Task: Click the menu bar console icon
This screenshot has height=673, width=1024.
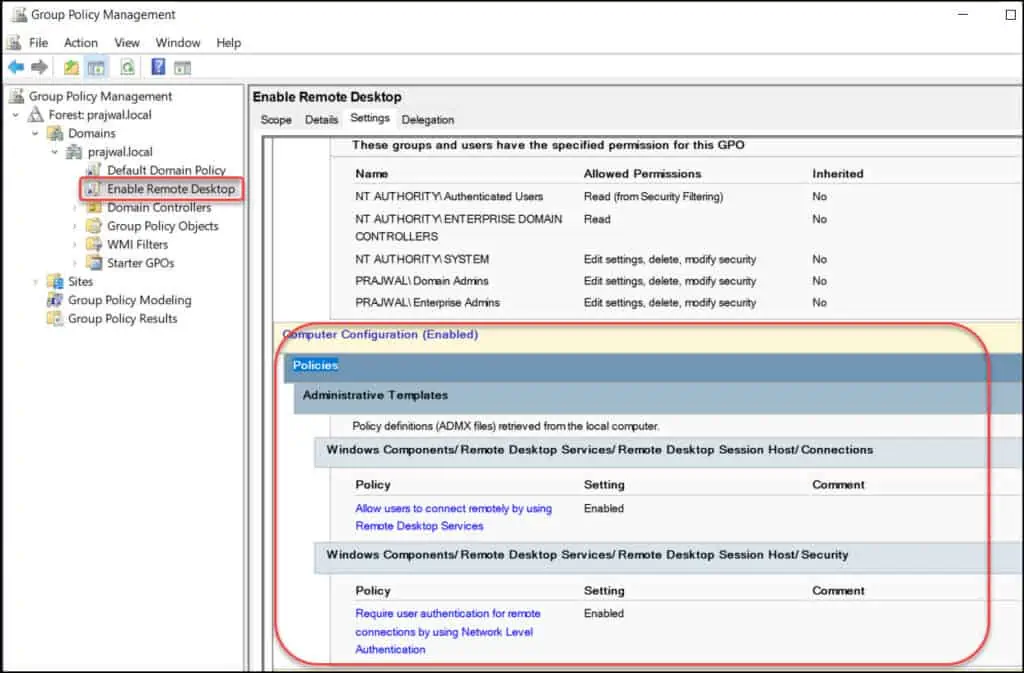Action: pos(14,42)
